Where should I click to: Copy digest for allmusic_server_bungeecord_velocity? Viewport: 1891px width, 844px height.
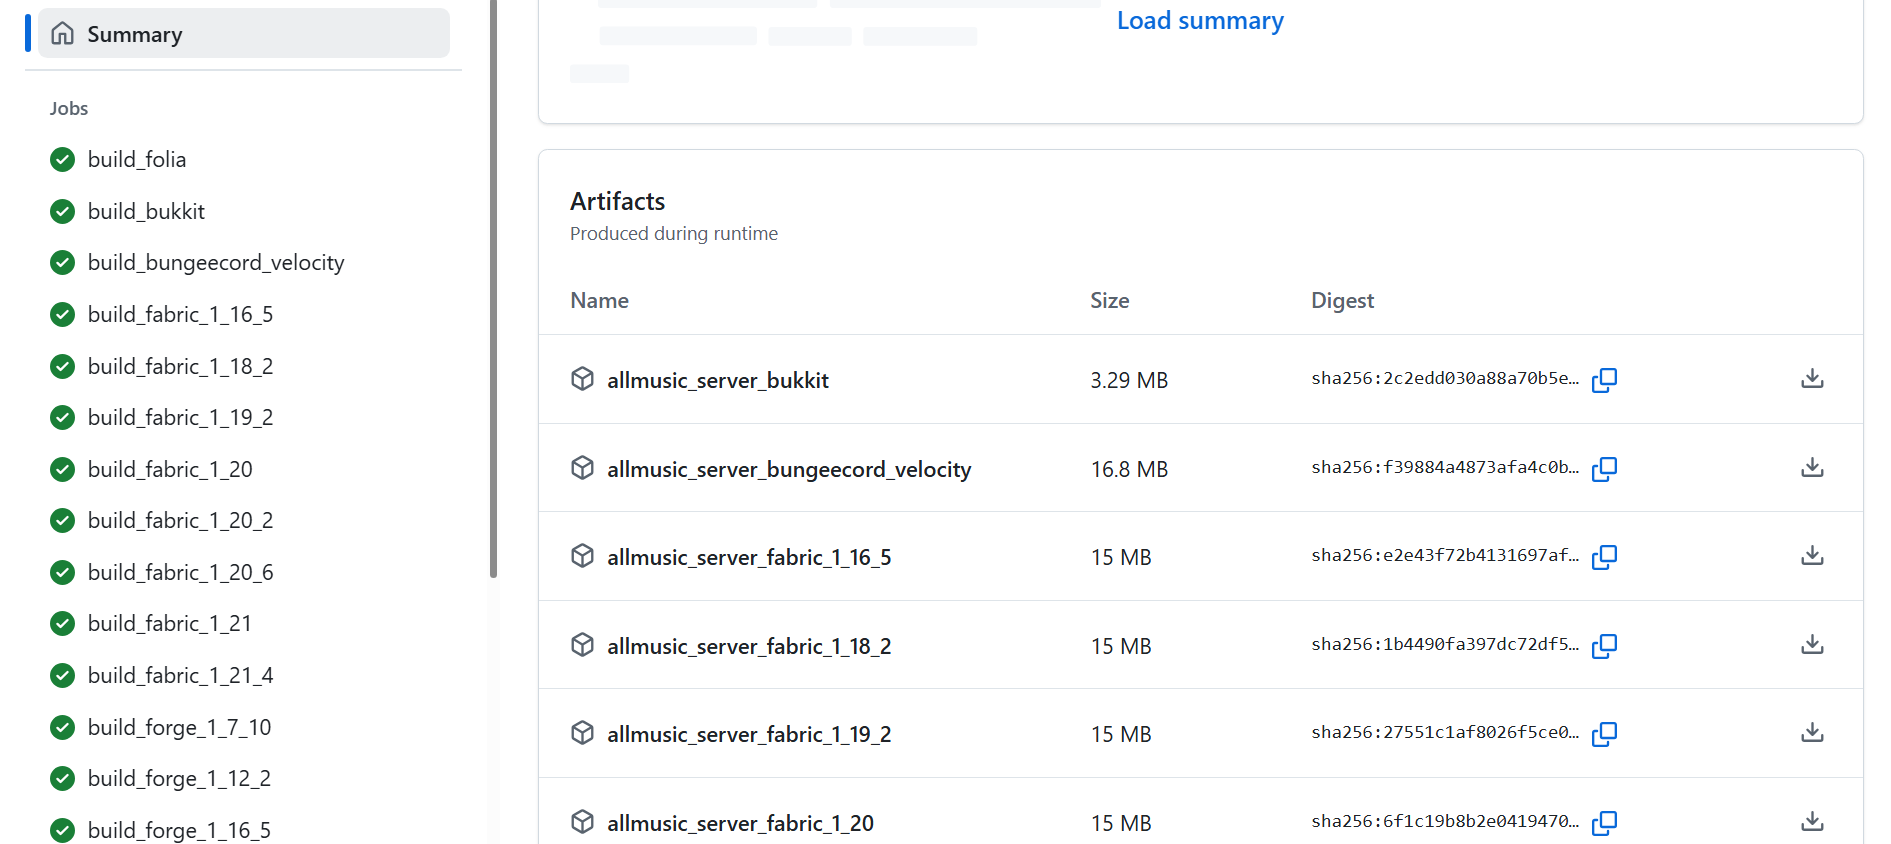1604,469
